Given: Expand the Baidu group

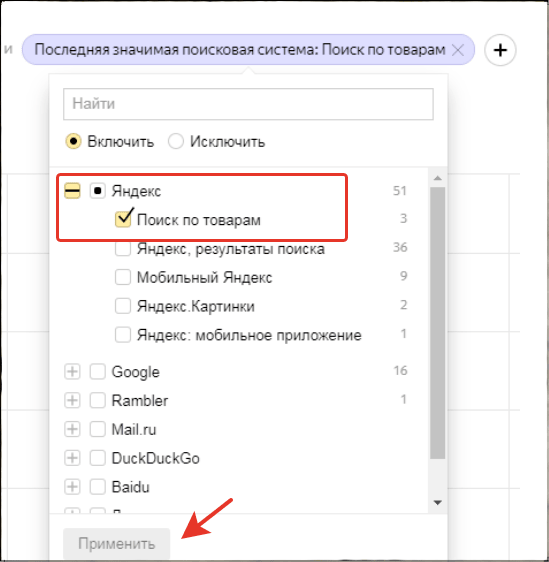Looking at the screenshot, I should pos(72,487).
